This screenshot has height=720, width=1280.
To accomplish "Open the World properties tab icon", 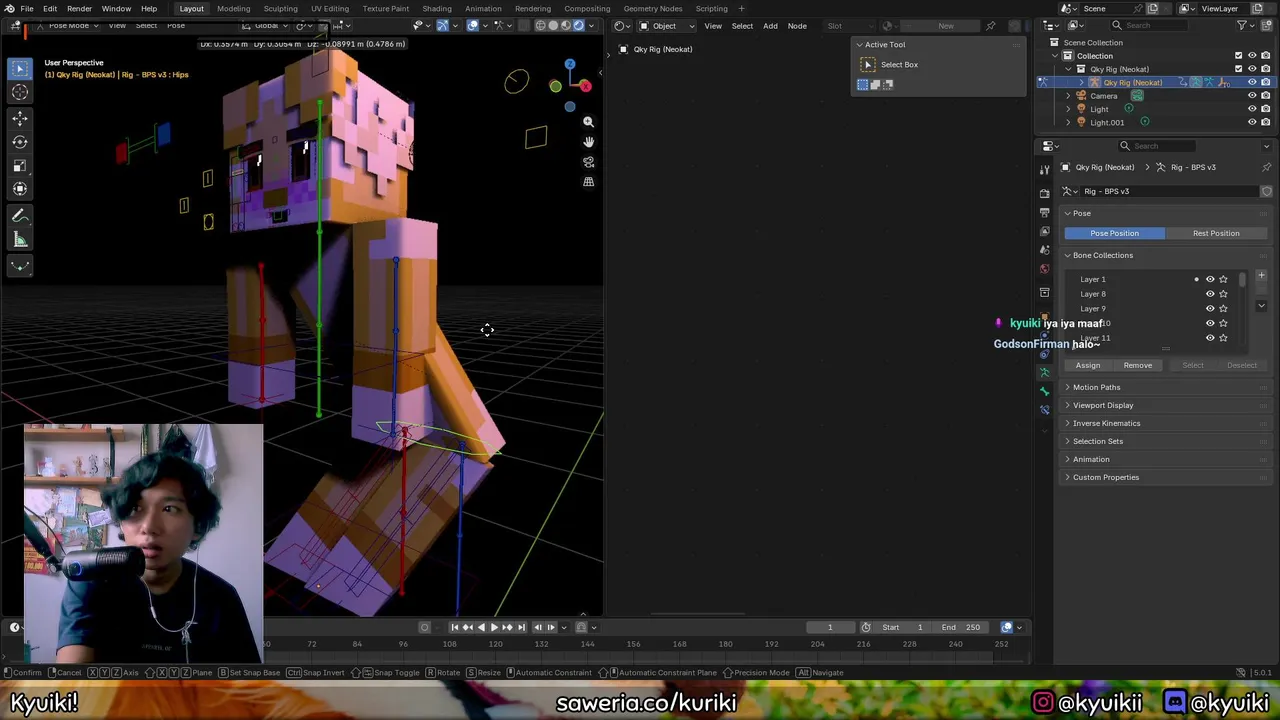I will pos(1045,269).
